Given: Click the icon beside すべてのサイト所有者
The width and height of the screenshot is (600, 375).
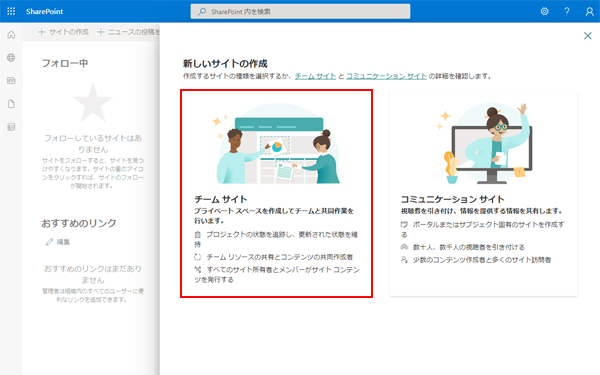Looking at the screenshot, I should pyautogui.click(x=197, y=269).
